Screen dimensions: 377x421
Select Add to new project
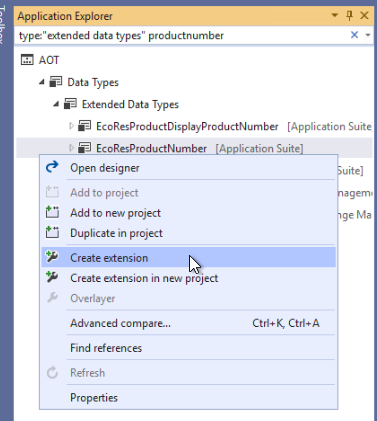(188, 213)
